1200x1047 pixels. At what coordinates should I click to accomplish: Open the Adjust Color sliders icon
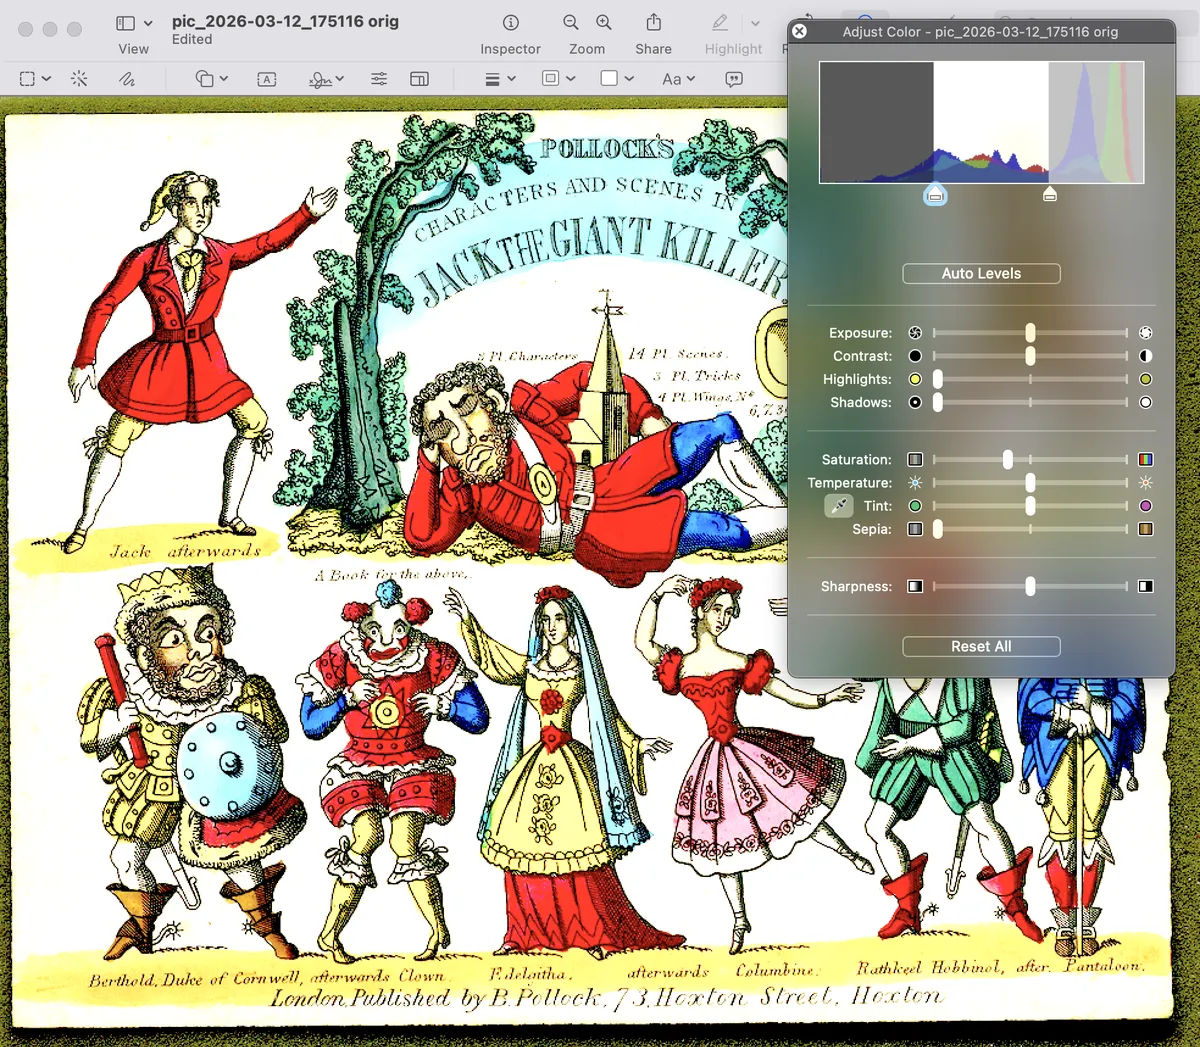click(379, 78)
